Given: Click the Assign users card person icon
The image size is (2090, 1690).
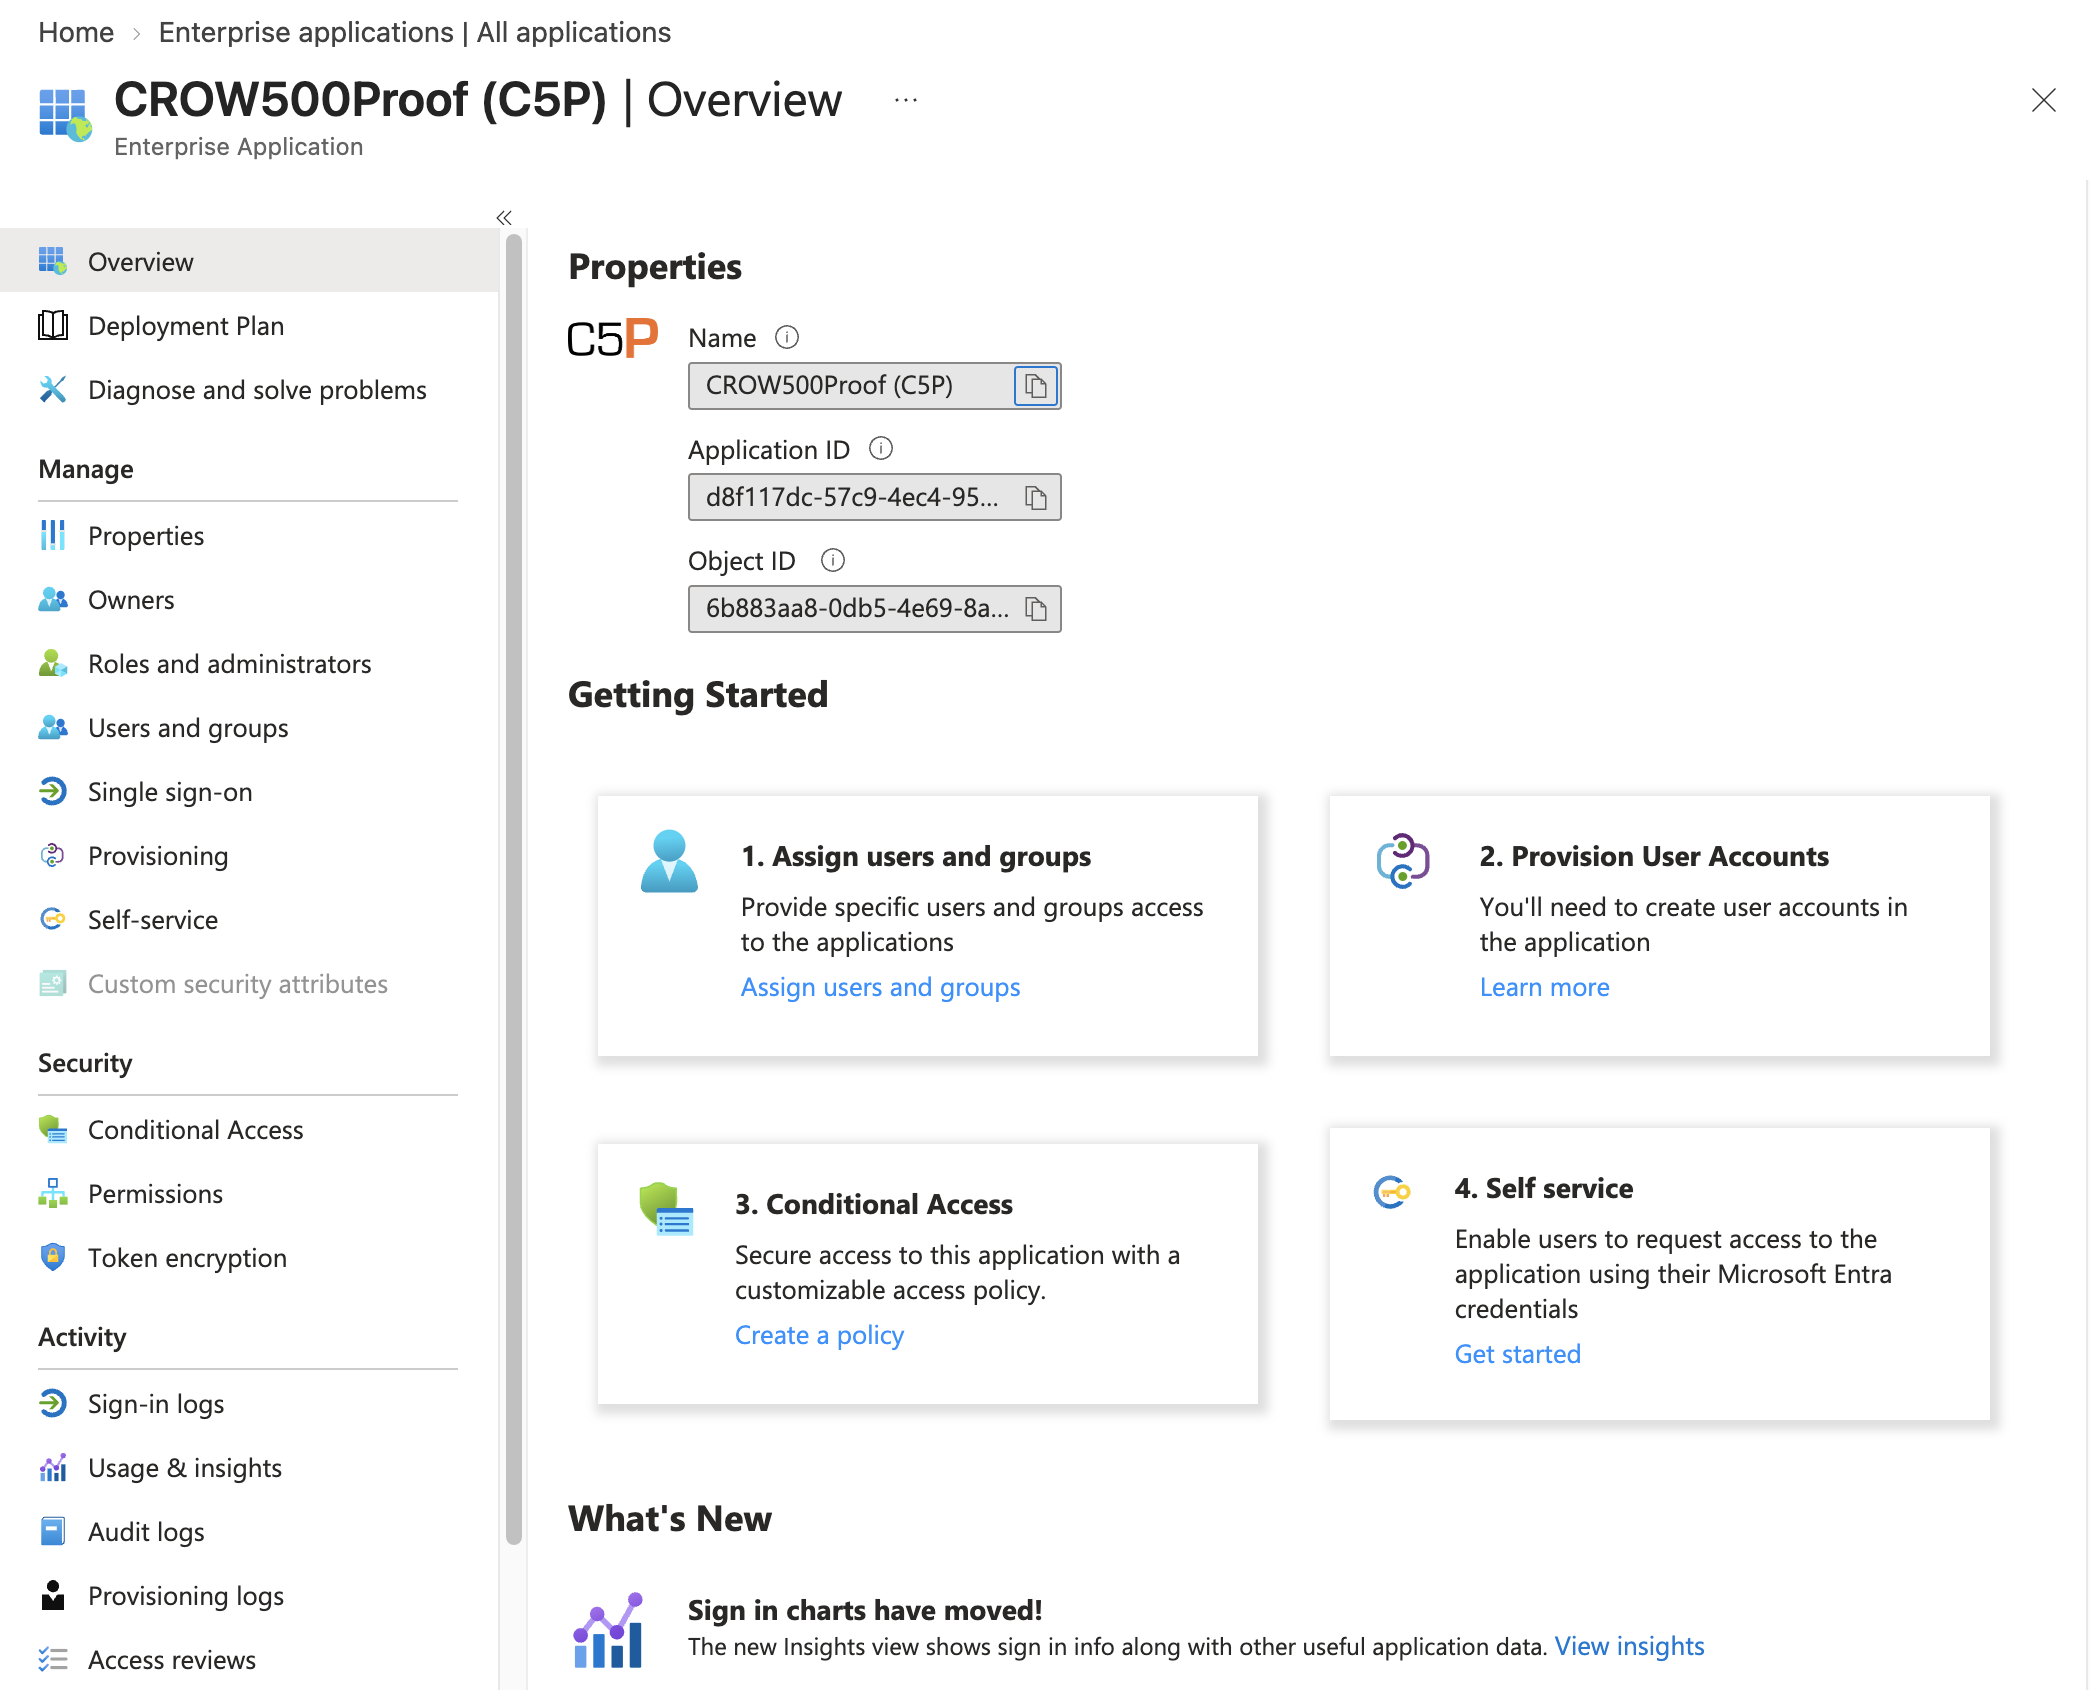Looking at the screenshot, I should click(669, 861).
